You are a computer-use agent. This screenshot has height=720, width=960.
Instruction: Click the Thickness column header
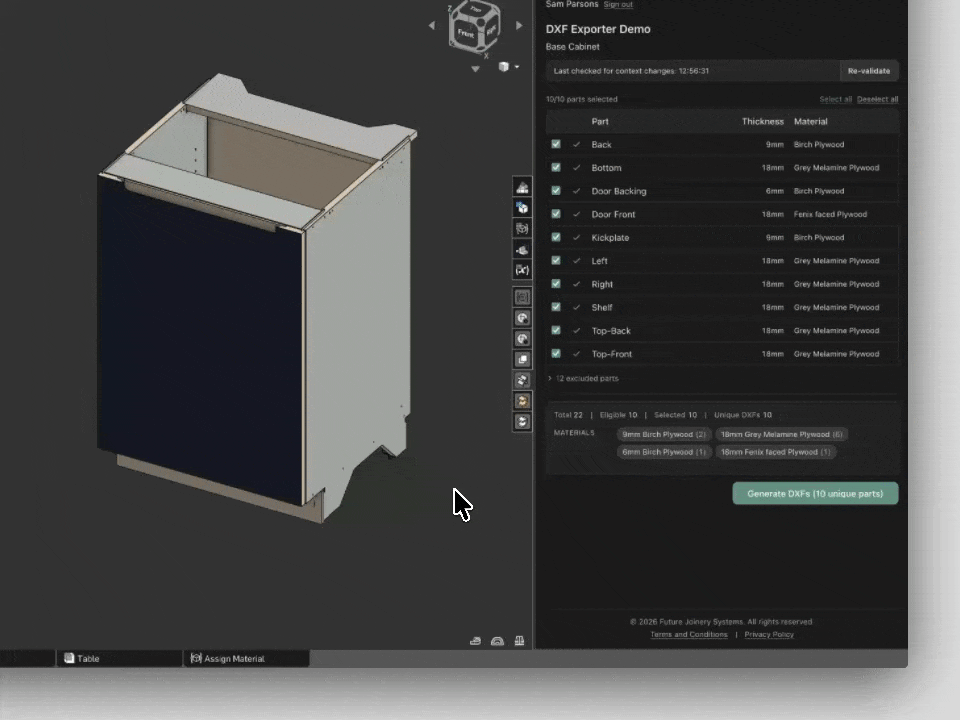[762, 121]
